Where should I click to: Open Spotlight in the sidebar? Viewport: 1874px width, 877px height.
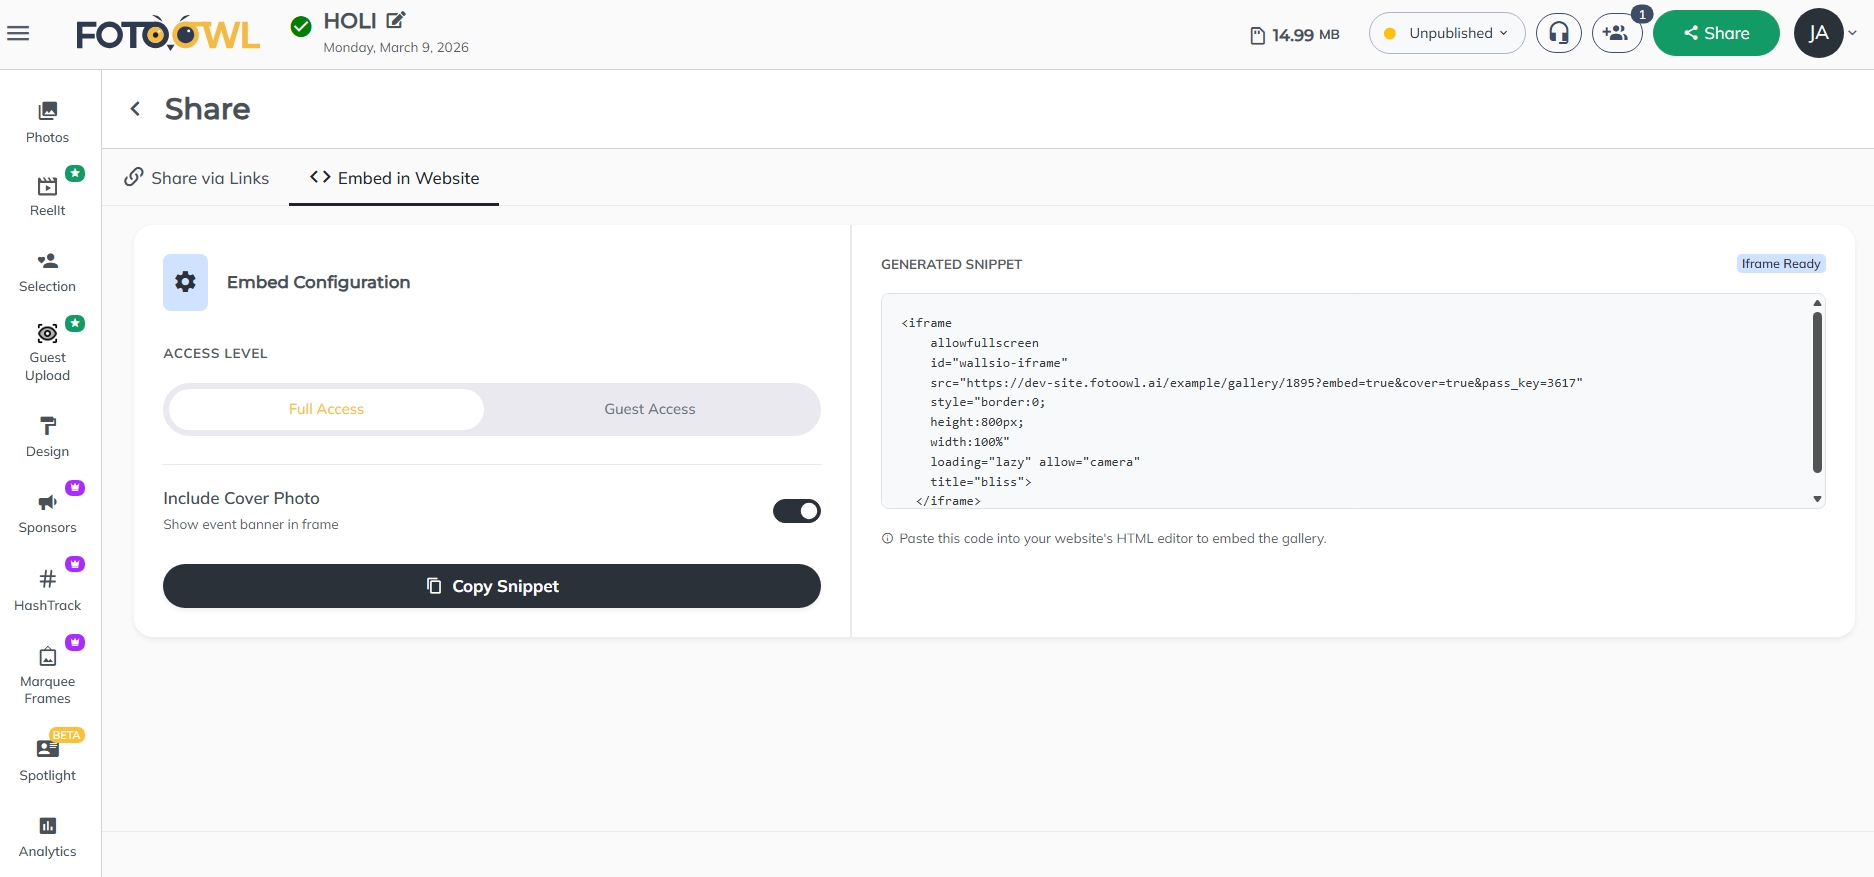point(48,761)
